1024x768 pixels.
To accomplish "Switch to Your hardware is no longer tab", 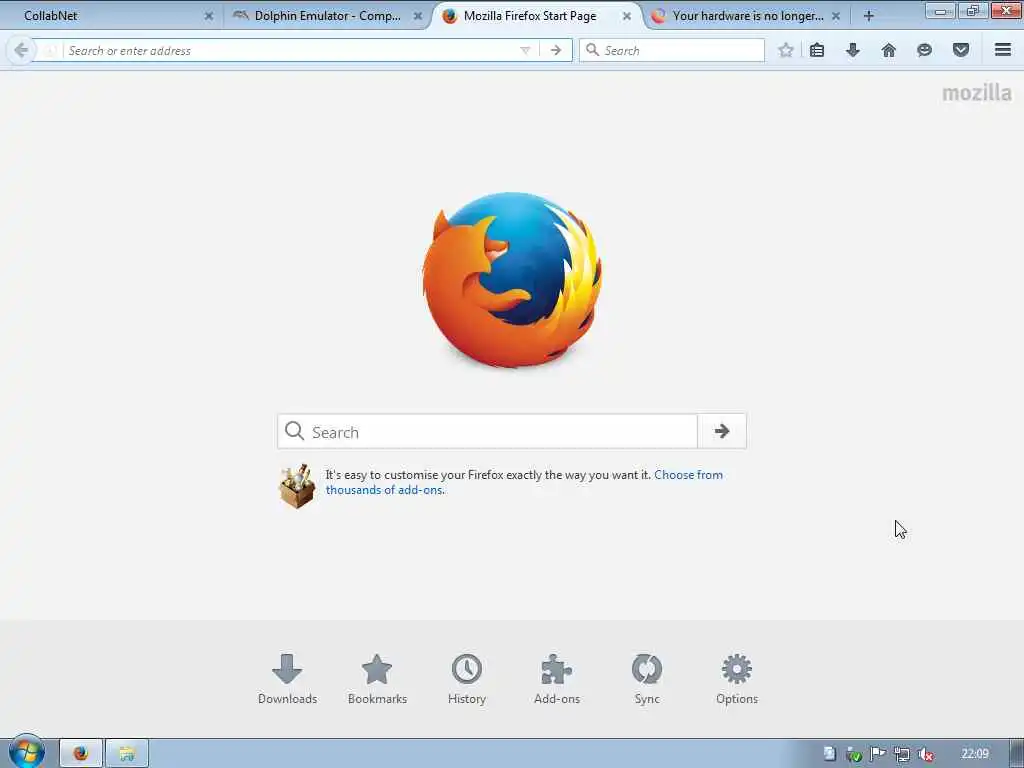I will pos(747,16).
